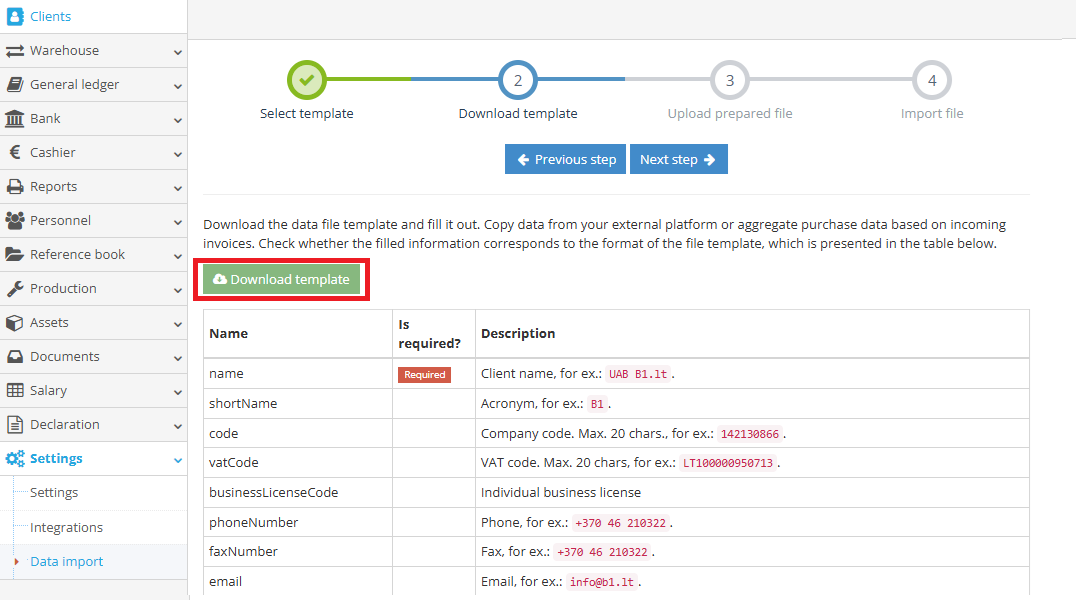Image resolution: width=1076 pixels, height=600 pixels.
Task: Click the Bank building icon
Action: [x=15, y=119]
